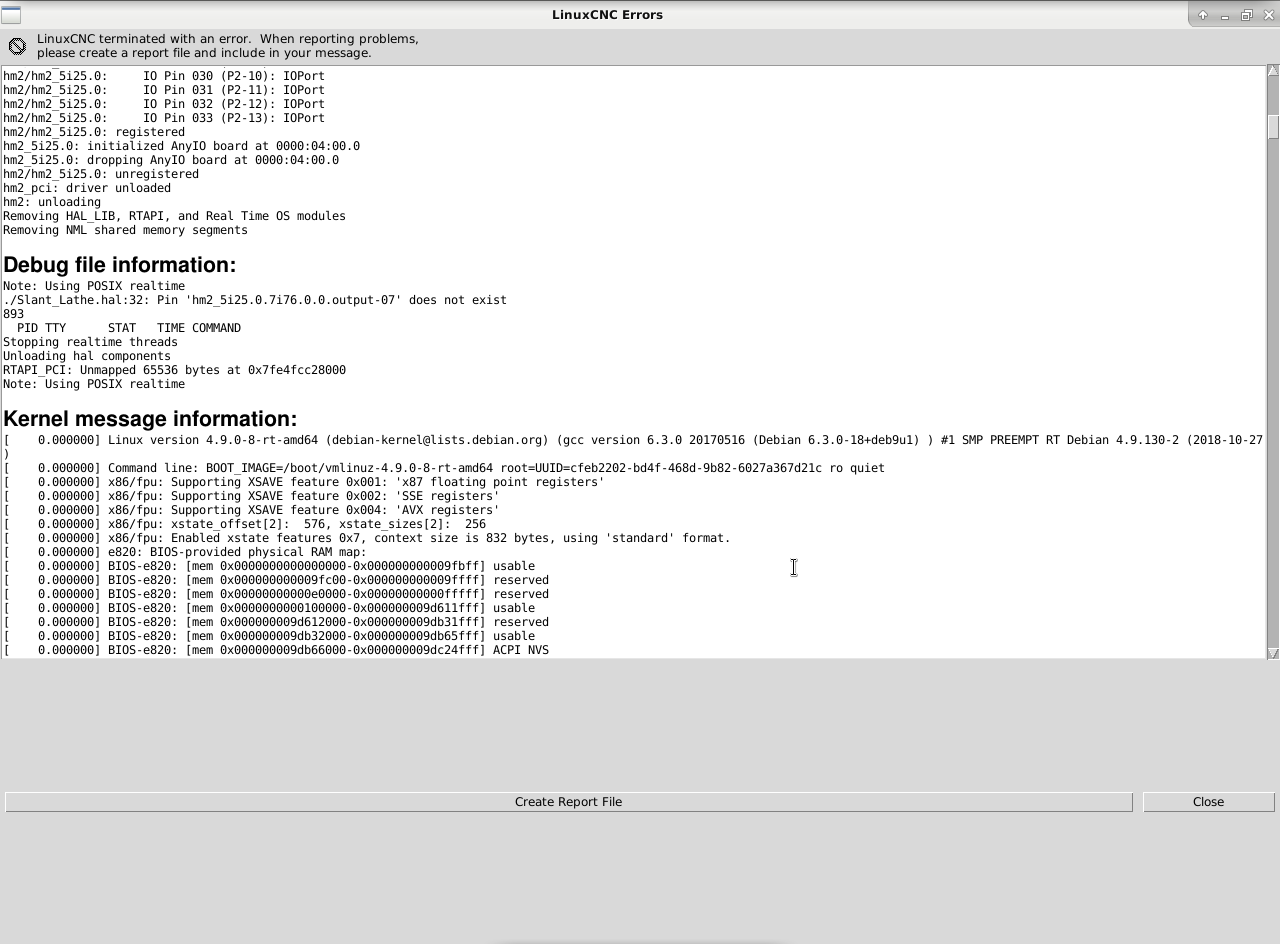1280x944 pixels.
Task: Click 'IO Pin 030 (P2-10): IOPort' line
Action: (x=164, y=76)
